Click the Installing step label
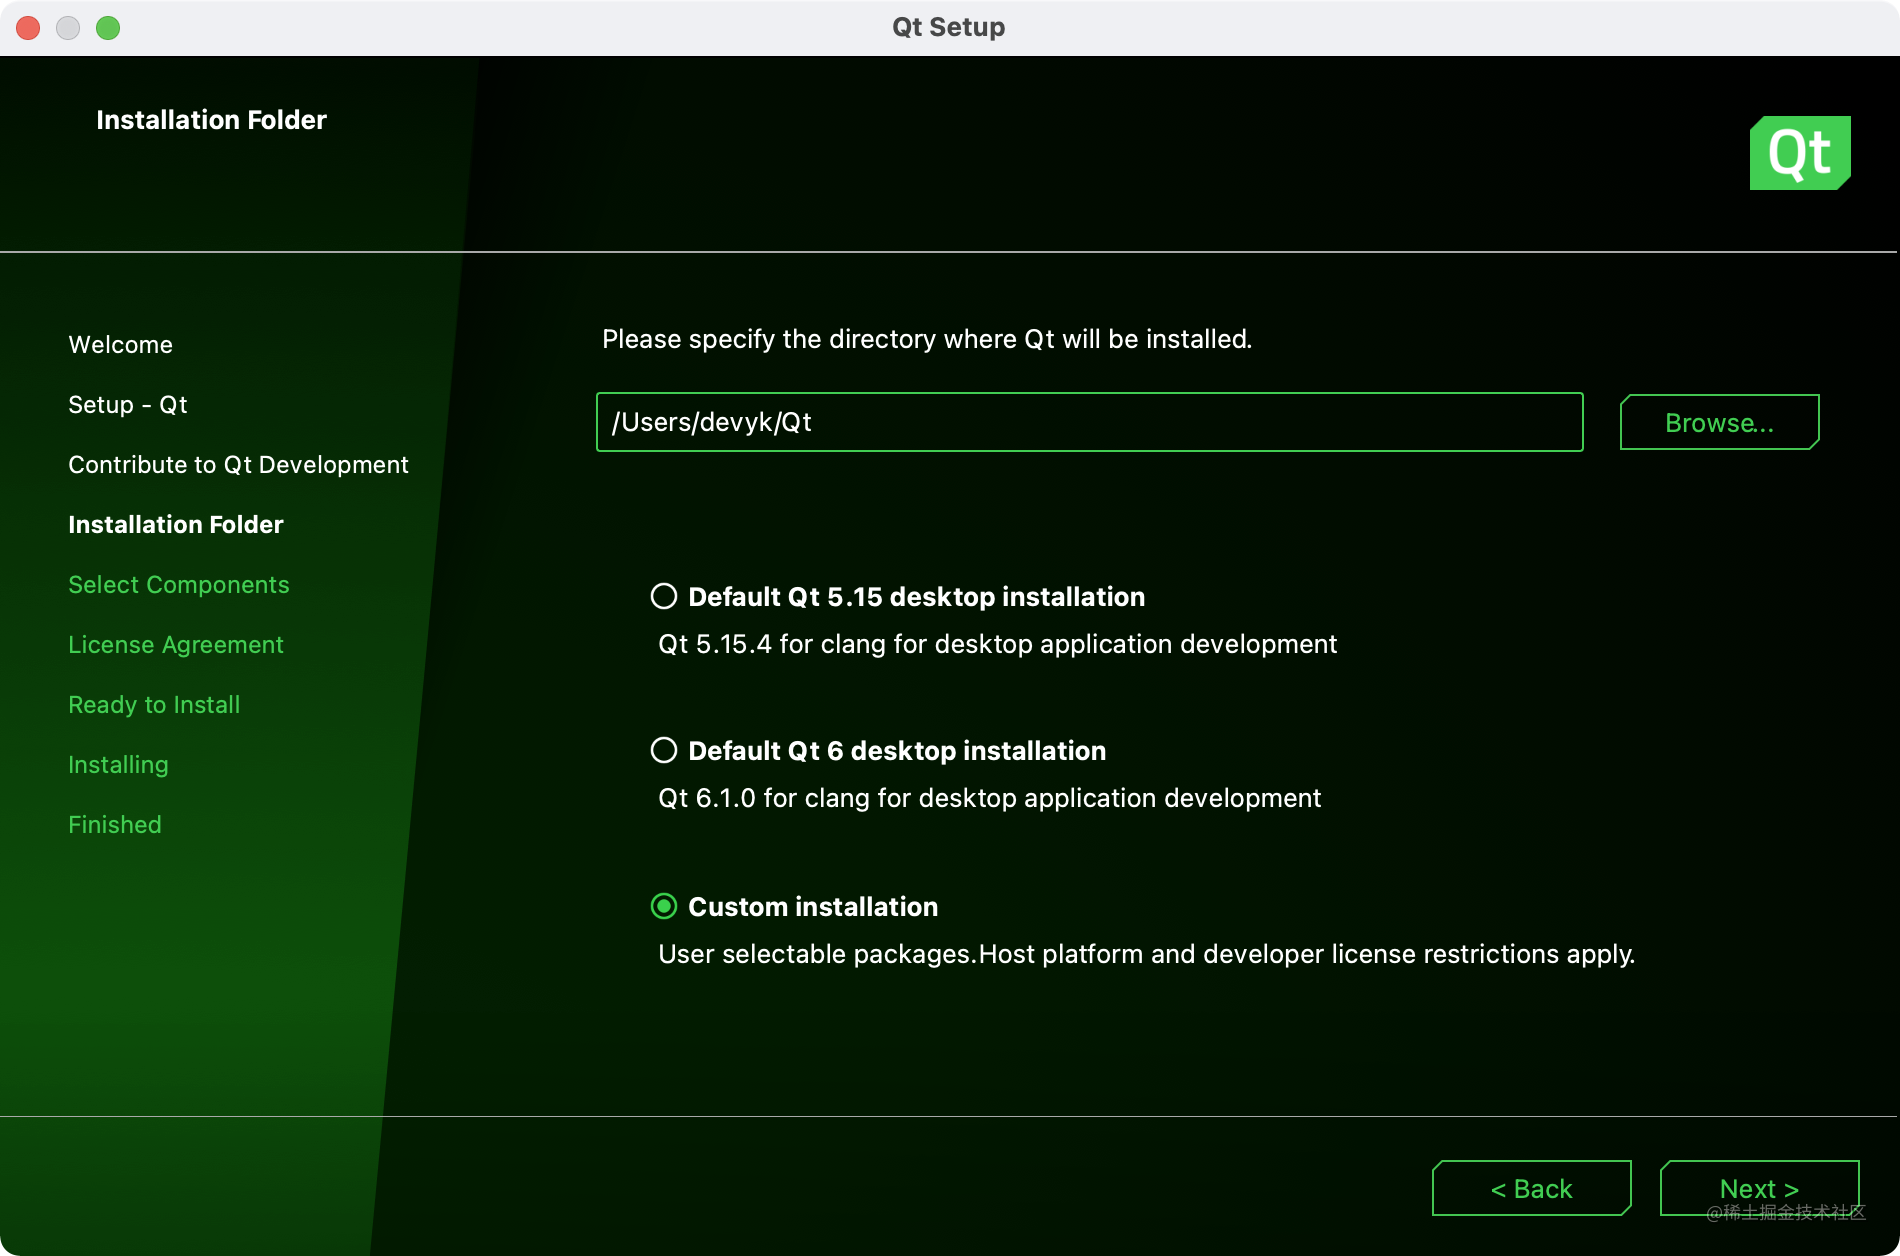This screenshot has width=1900, height=1256. [118, 765]
